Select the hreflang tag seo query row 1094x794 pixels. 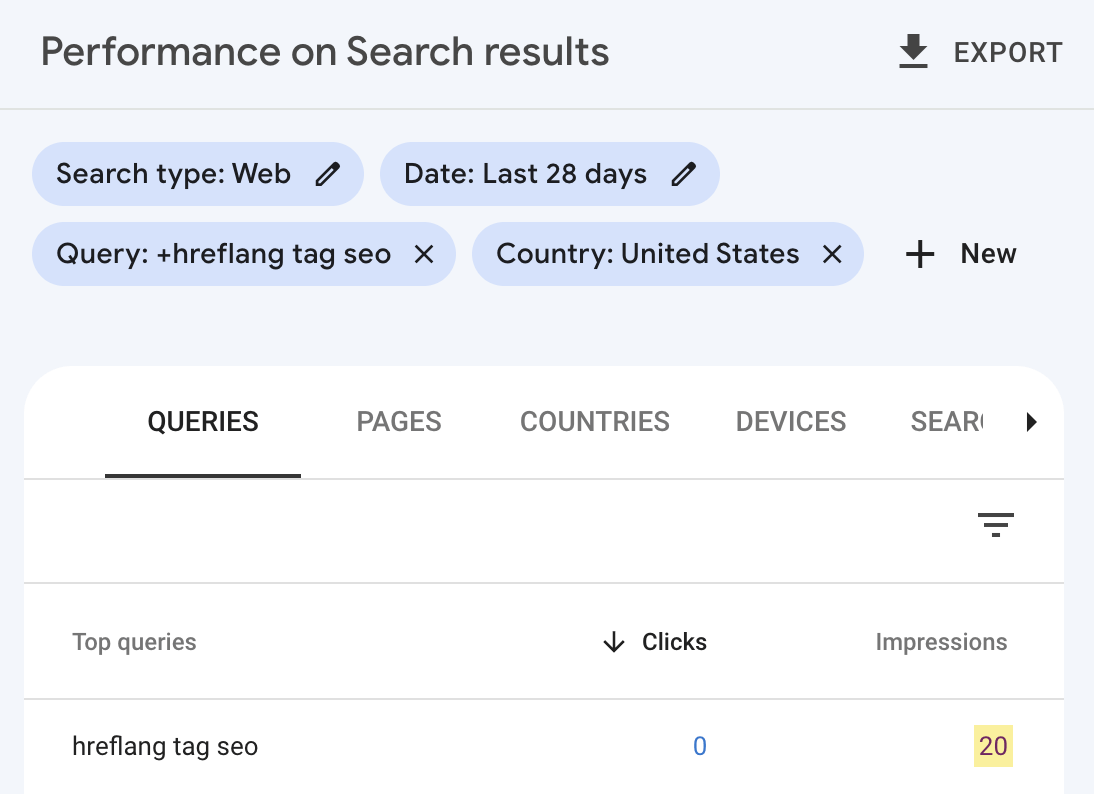(x=164, y=746)
